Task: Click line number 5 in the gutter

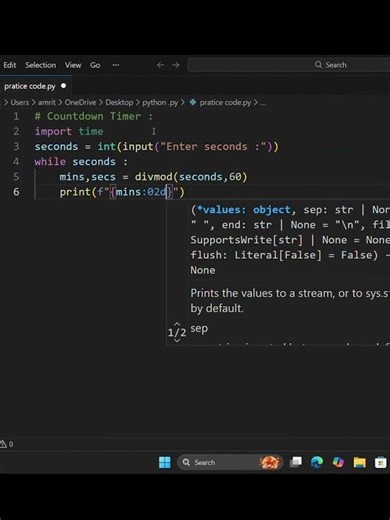Action: 16,177
